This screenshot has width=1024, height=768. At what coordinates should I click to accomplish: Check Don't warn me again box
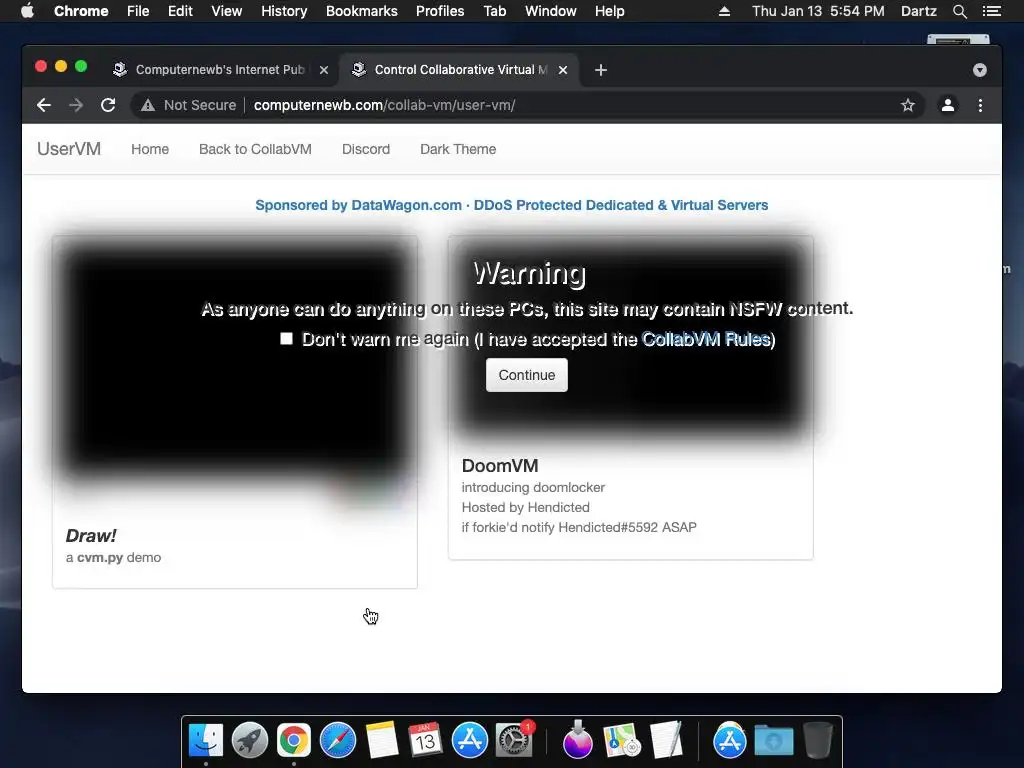click(286, 338)
